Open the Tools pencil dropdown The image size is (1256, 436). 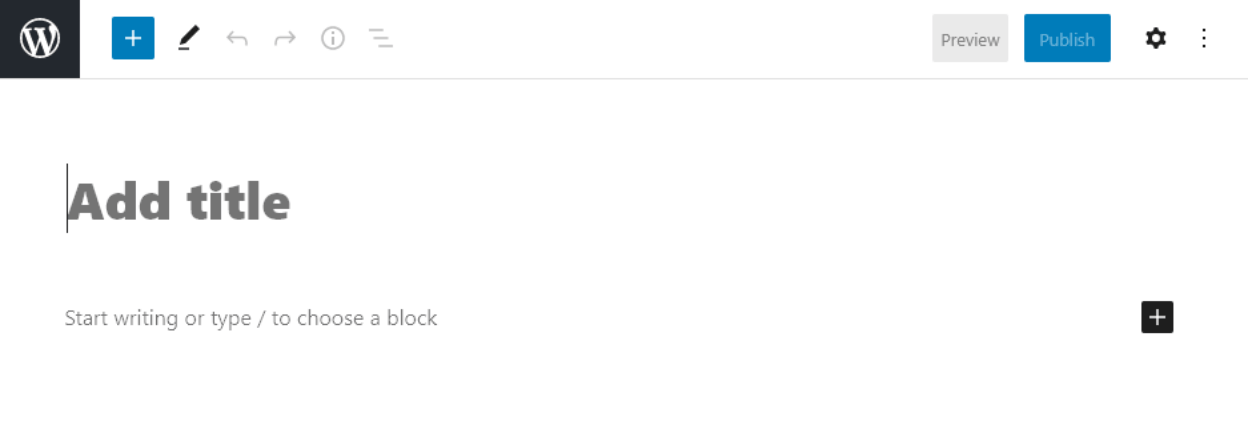coord(188,39)
